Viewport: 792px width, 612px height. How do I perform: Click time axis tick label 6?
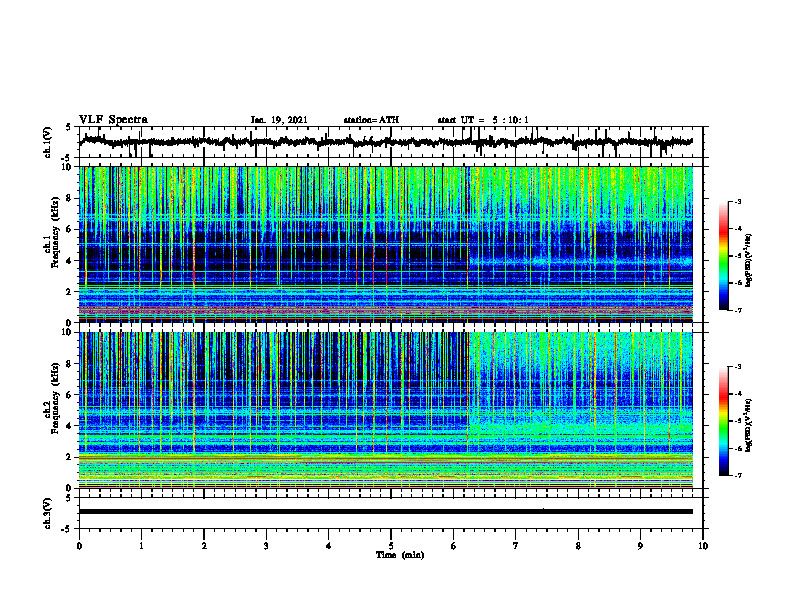pos(454,546)
